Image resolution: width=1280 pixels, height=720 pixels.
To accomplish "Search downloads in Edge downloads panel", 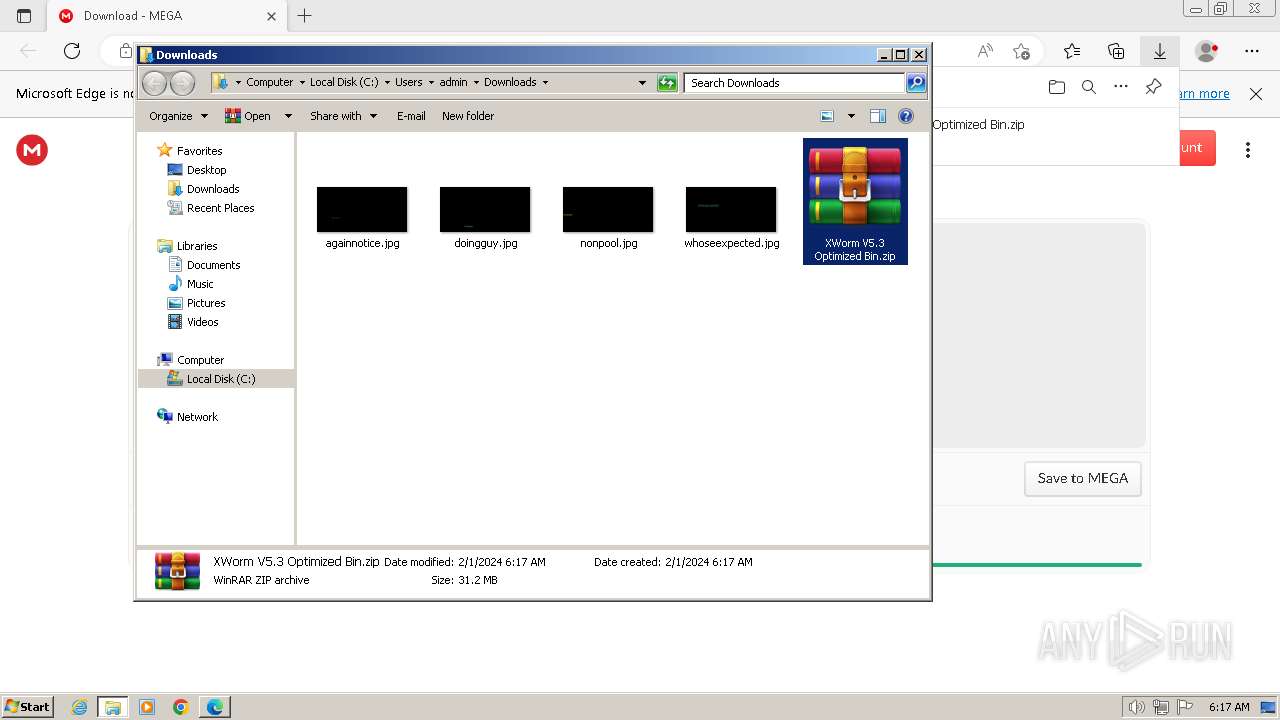I will [1089, 87].
